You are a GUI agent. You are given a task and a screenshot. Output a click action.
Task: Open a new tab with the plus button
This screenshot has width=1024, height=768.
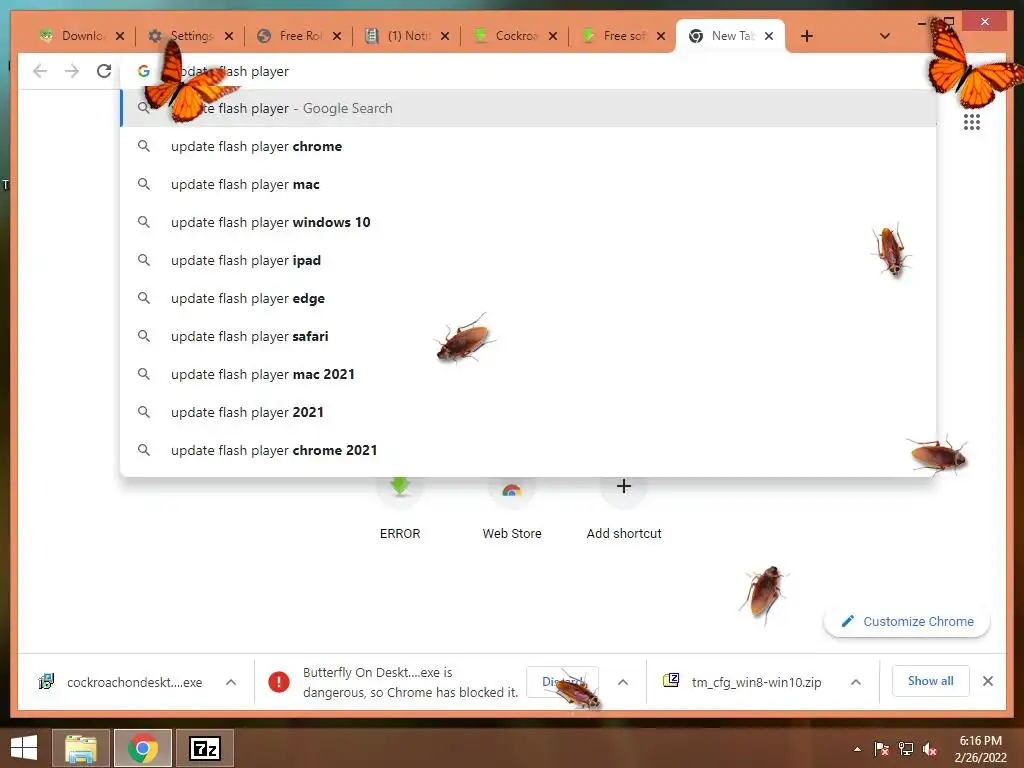point(807,36)
